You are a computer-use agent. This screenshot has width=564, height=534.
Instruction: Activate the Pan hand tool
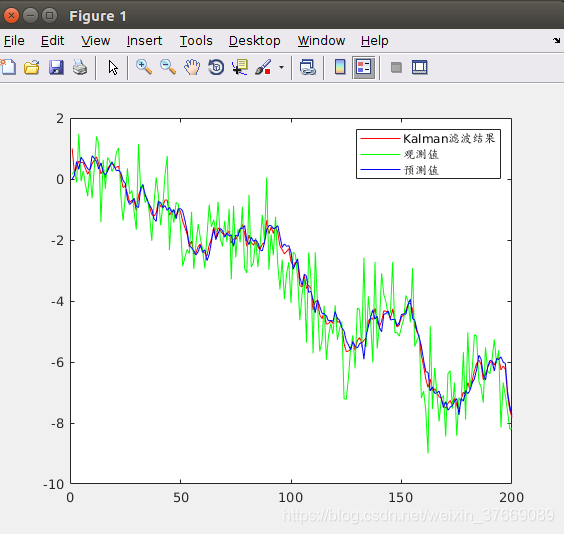click(192, 67)
